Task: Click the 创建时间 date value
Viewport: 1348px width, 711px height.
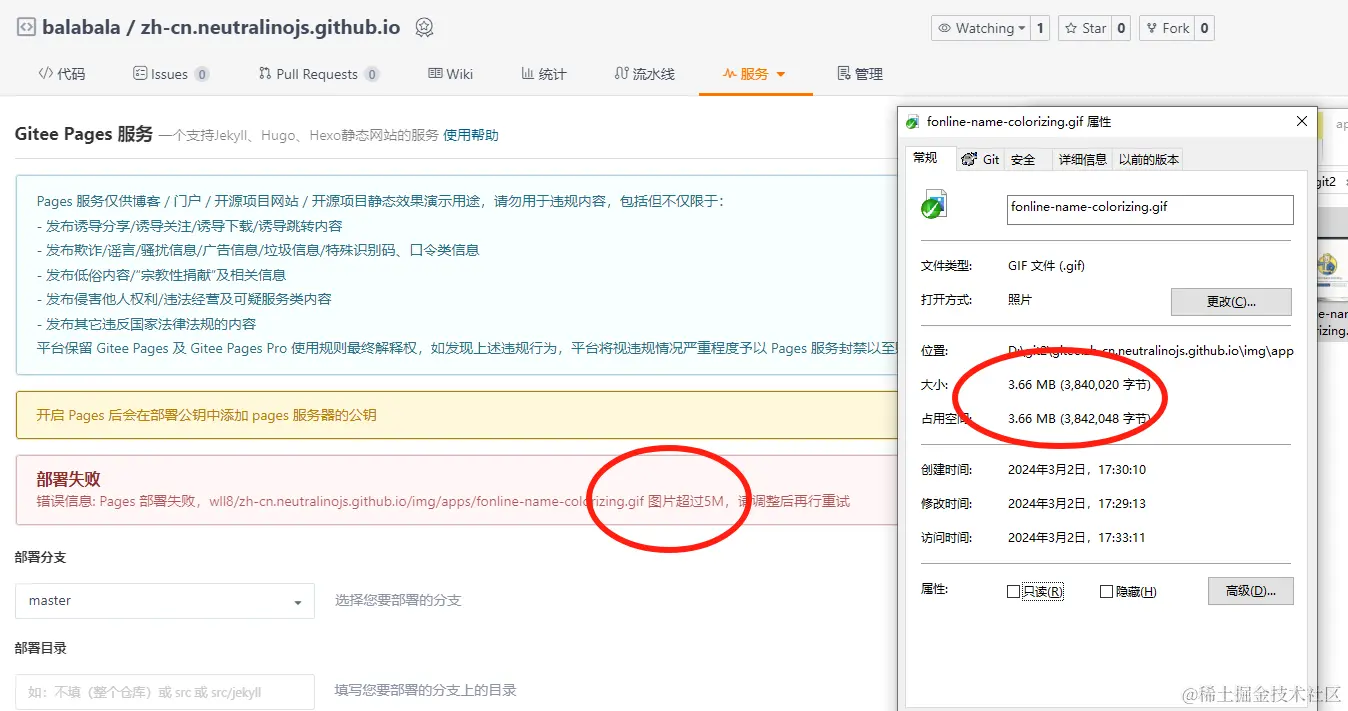Action: (1077, 469)
